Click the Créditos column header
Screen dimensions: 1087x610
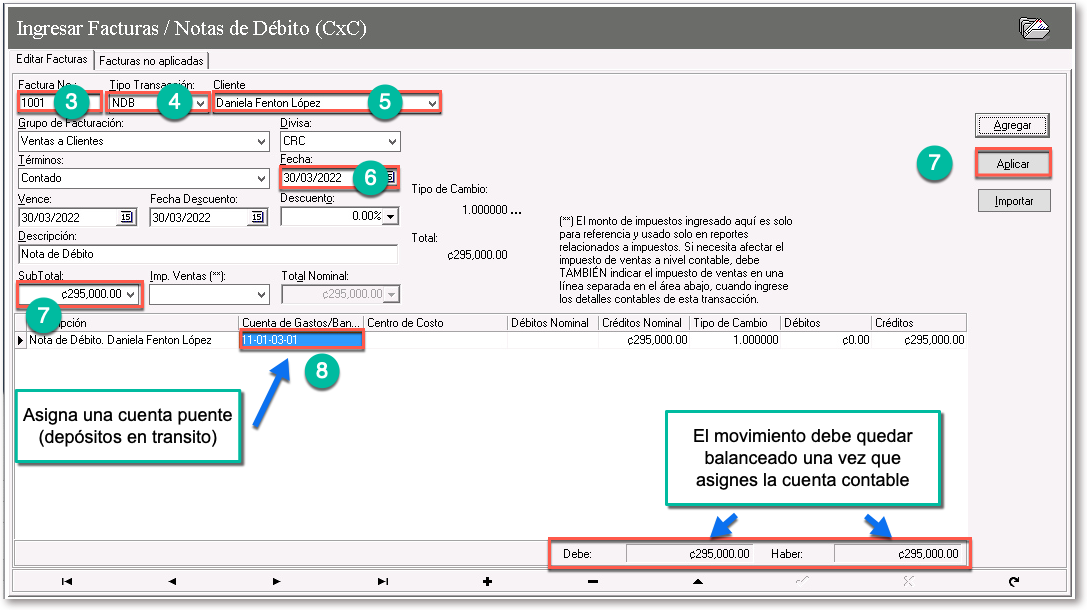[x=919, y=323]
